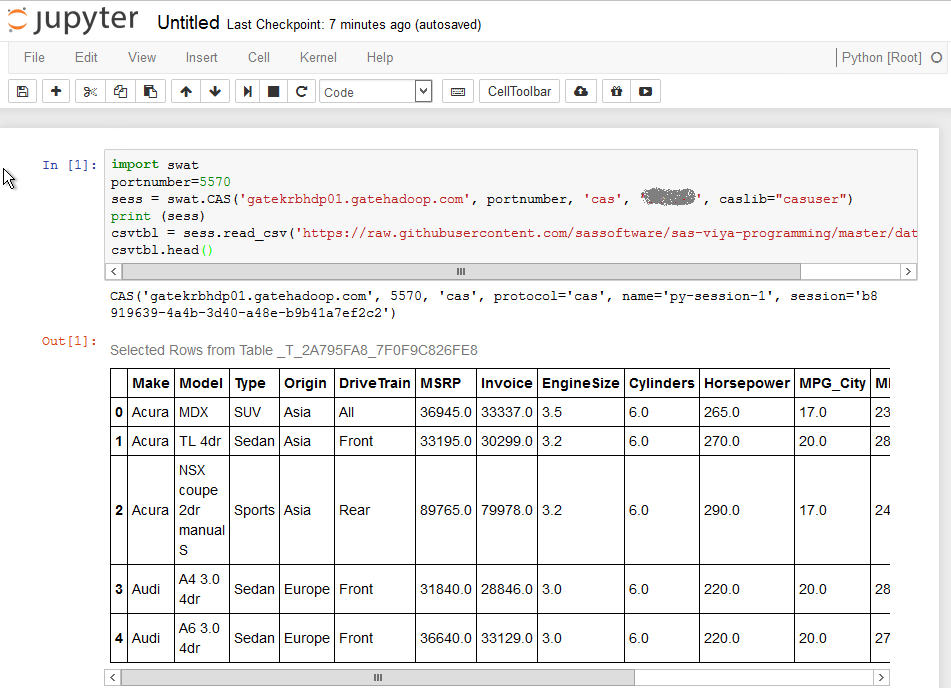This screenshot has width=951, height=688.
Task: Open the Kernel menu
Action: [x=318, y=58]
